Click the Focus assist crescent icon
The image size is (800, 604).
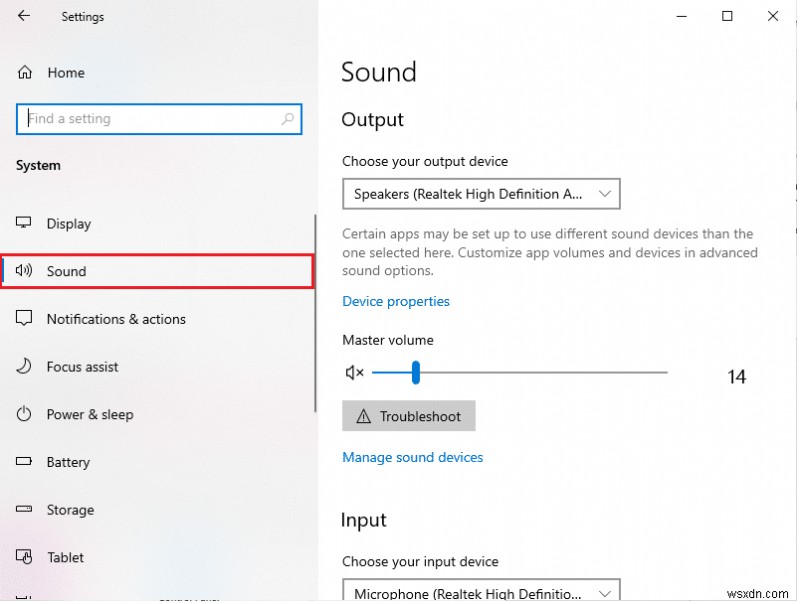coord(24,367)
